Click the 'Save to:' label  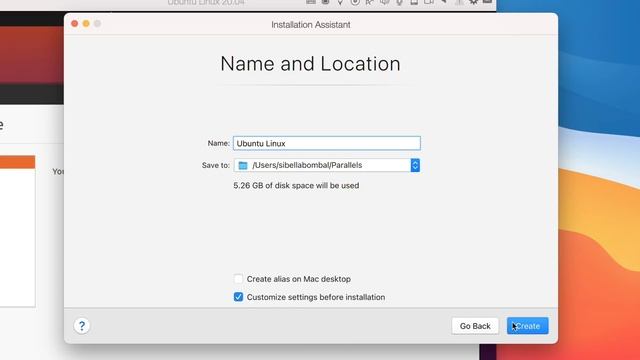tap(216, 165)
